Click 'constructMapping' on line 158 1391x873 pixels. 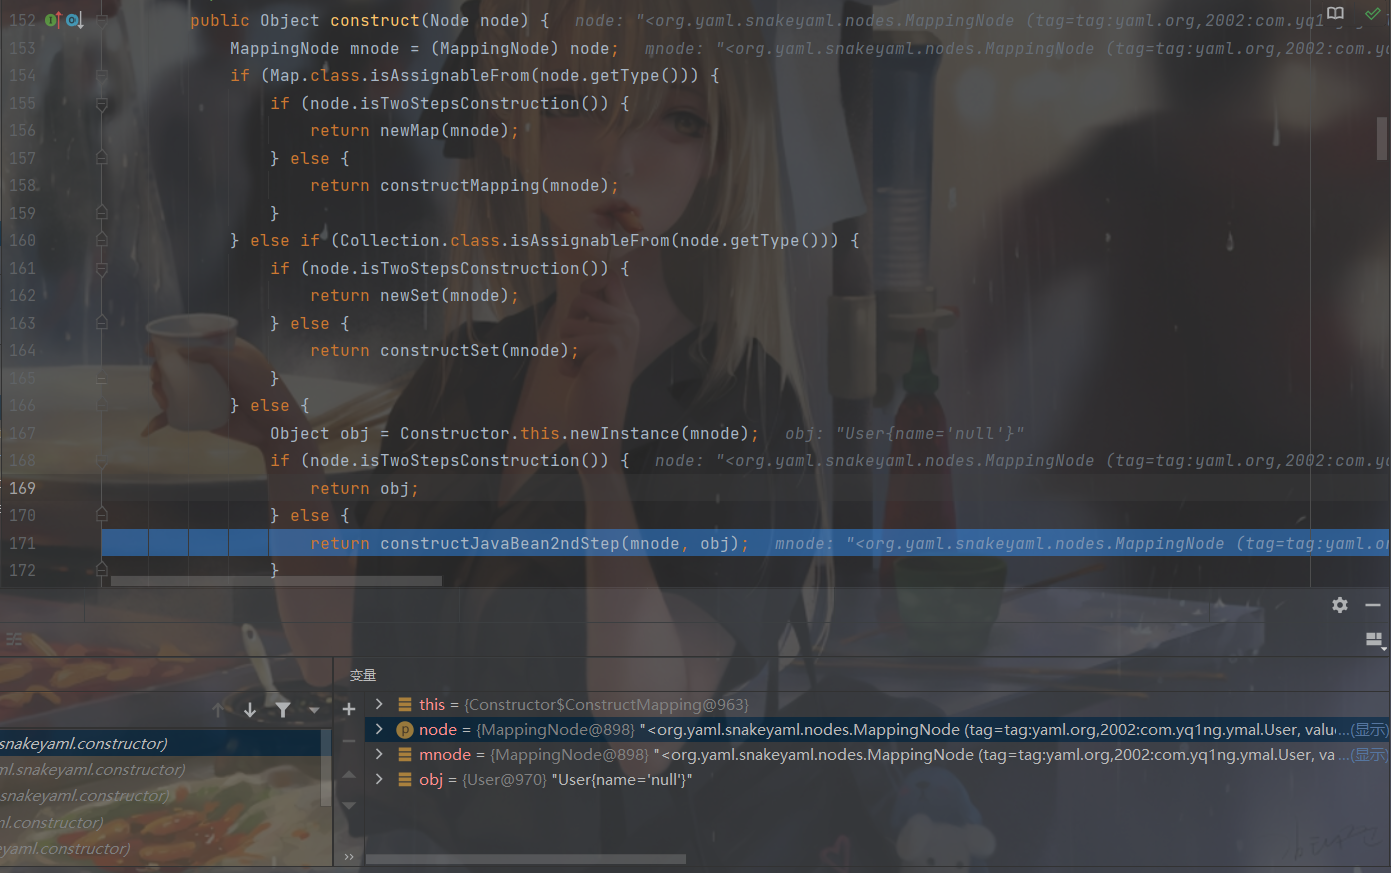(460, 185)
